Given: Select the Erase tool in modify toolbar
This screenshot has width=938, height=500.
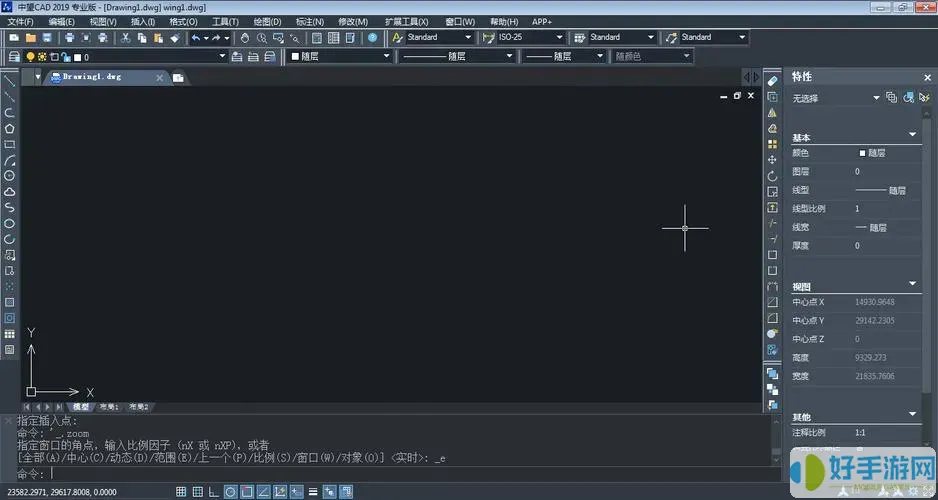Looking at the screenshot, I should (x=772, y=81).
